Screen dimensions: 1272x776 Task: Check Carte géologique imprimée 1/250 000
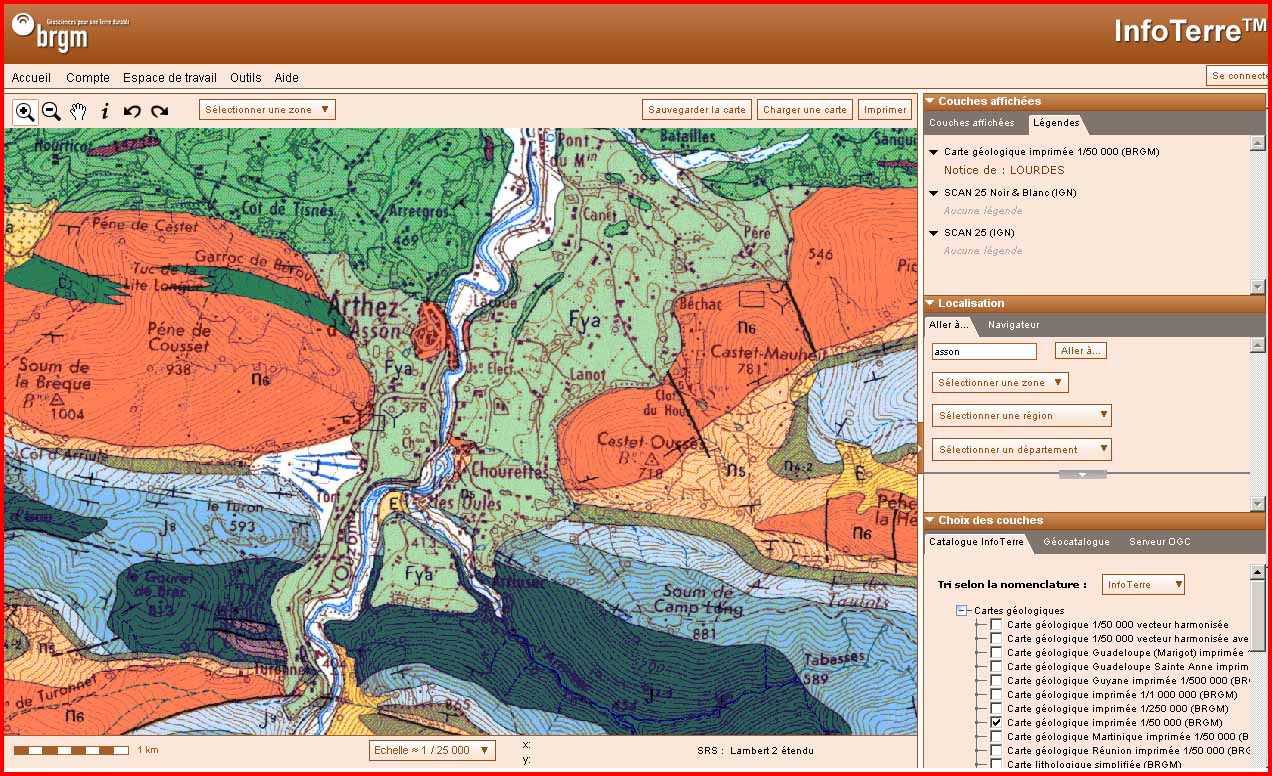tap(995, 708)
